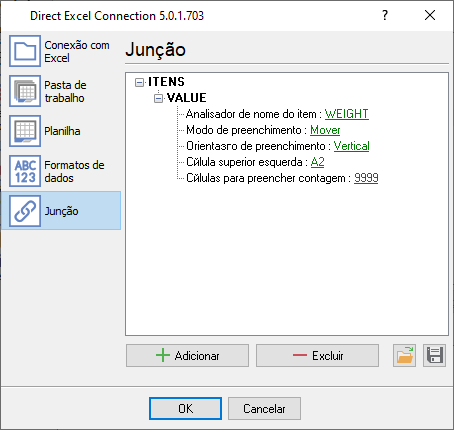
Task: Save binding settings with floppy disk icon
Action: point(434,356)
